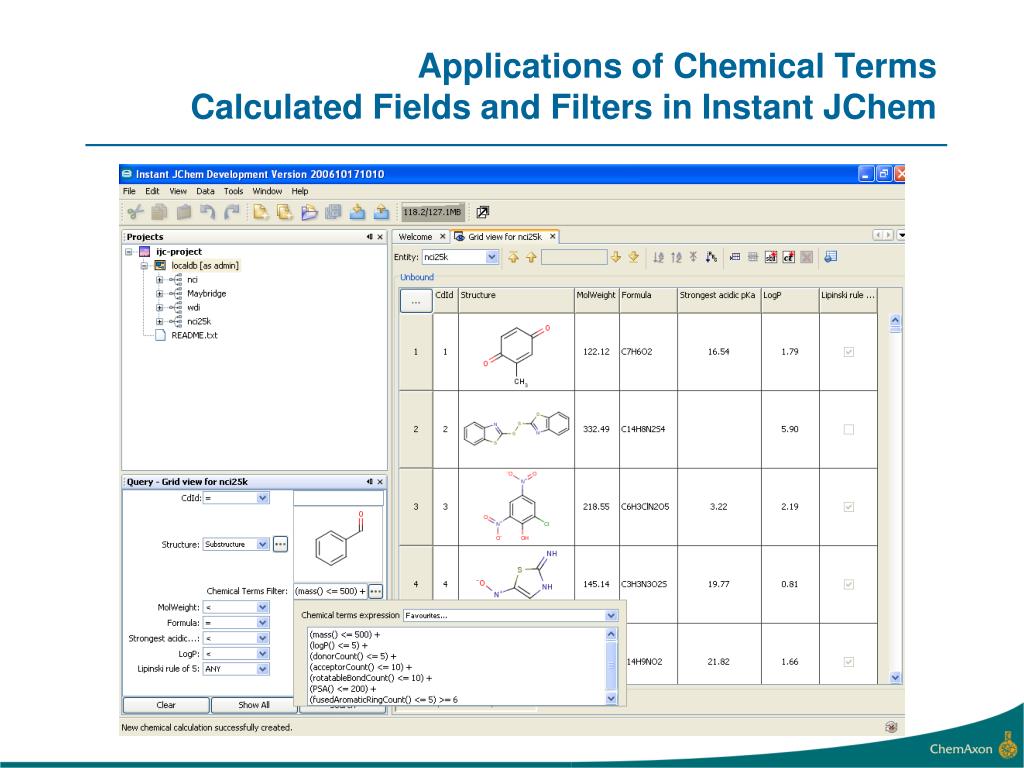Click the Save All toolbar icon

[333, 212]
